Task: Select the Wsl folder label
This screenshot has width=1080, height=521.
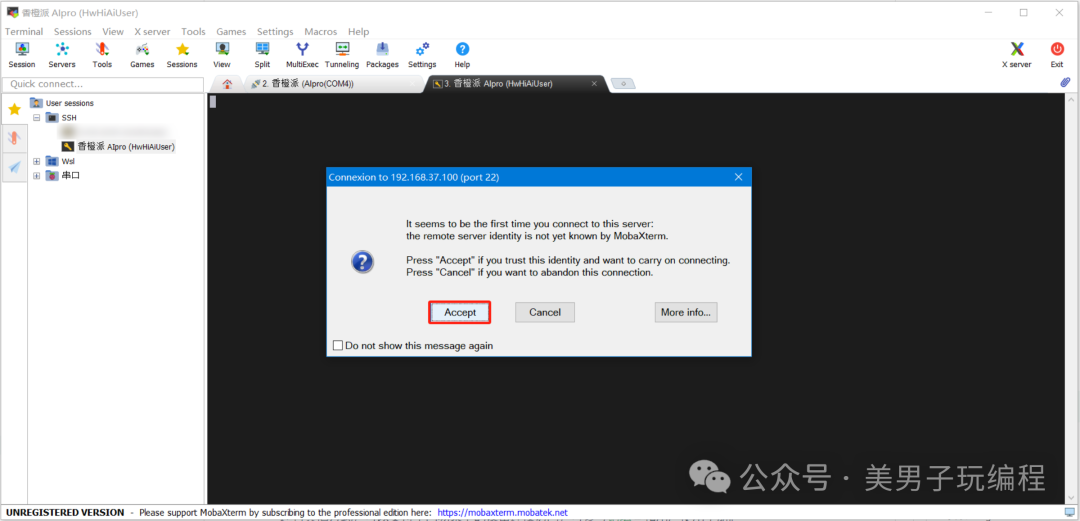Action: pyautogui.click(x=68, y=161)
